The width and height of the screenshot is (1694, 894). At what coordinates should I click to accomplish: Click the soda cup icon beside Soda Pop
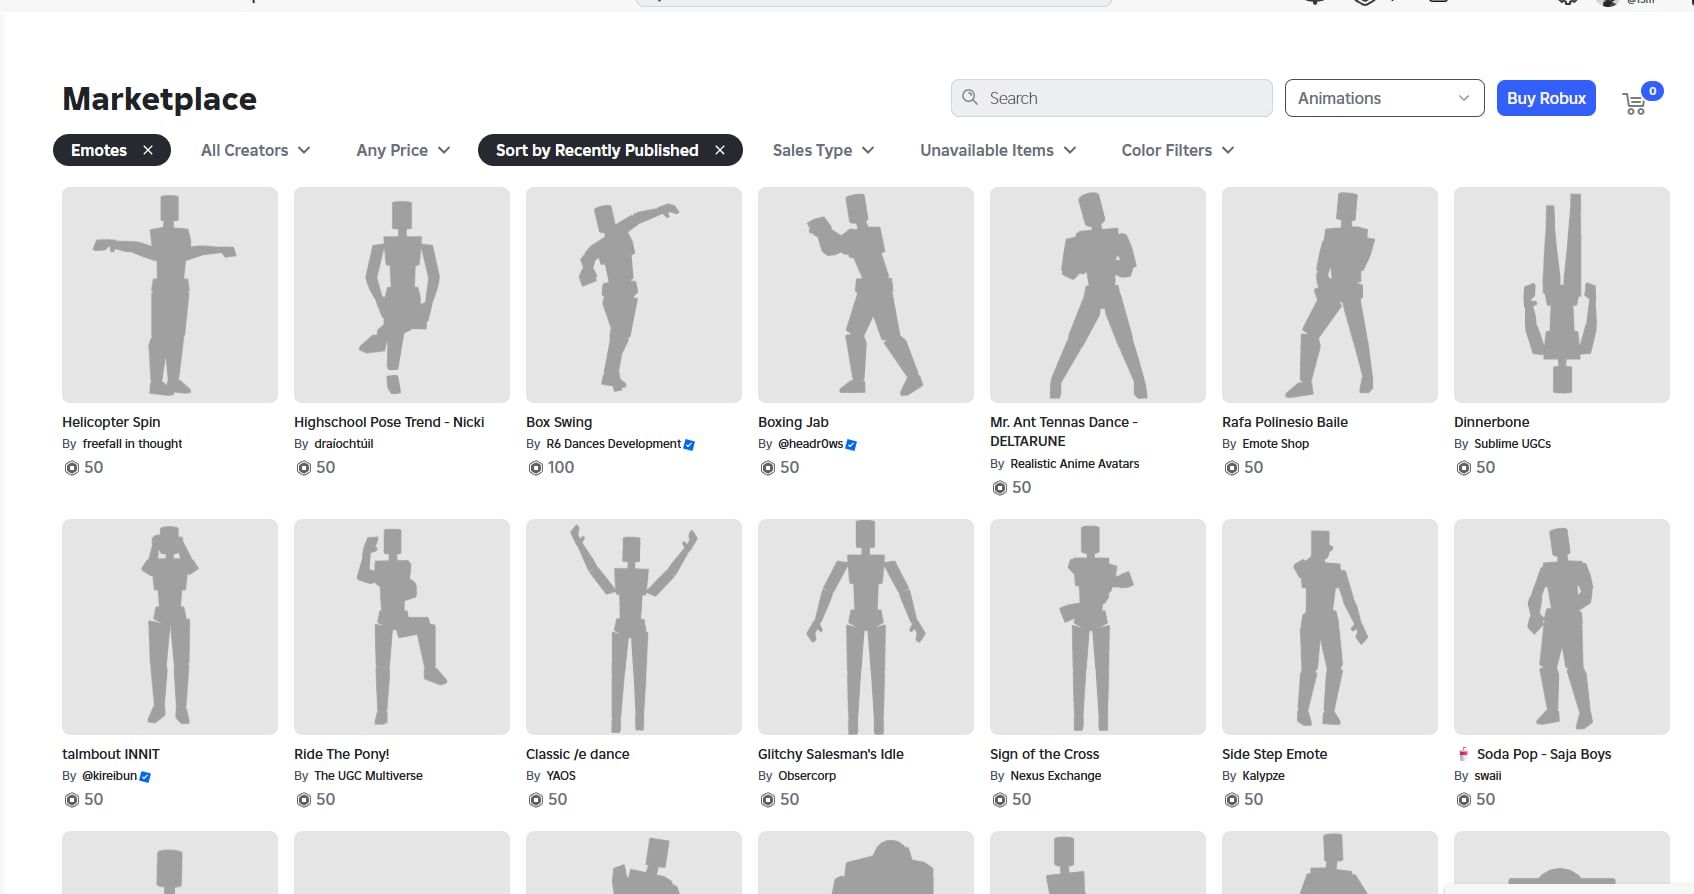point(1463,754)
